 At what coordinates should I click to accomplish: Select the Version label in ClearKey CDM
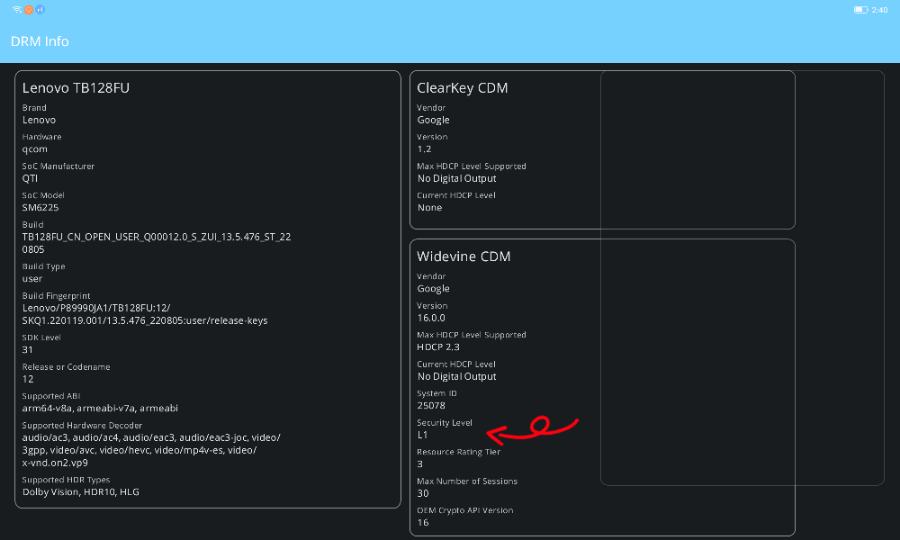tap(432, 137)
